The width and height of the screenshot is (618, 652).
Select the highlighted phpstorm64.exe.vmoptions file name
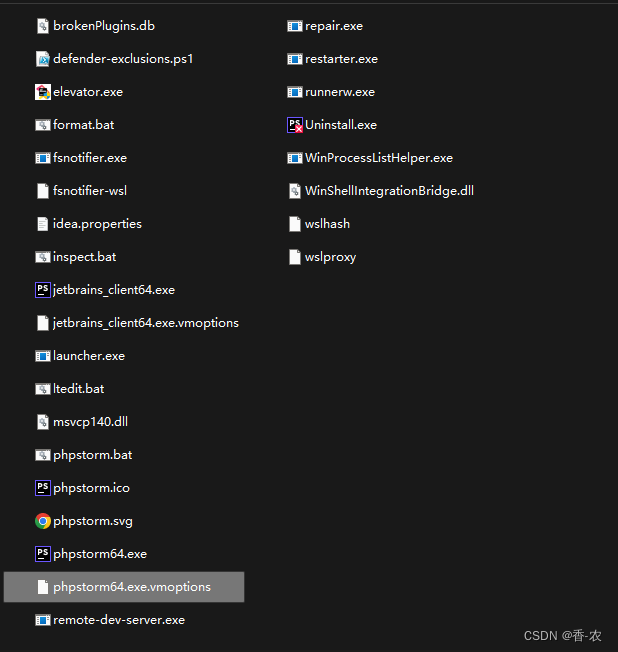coord(132,587)
